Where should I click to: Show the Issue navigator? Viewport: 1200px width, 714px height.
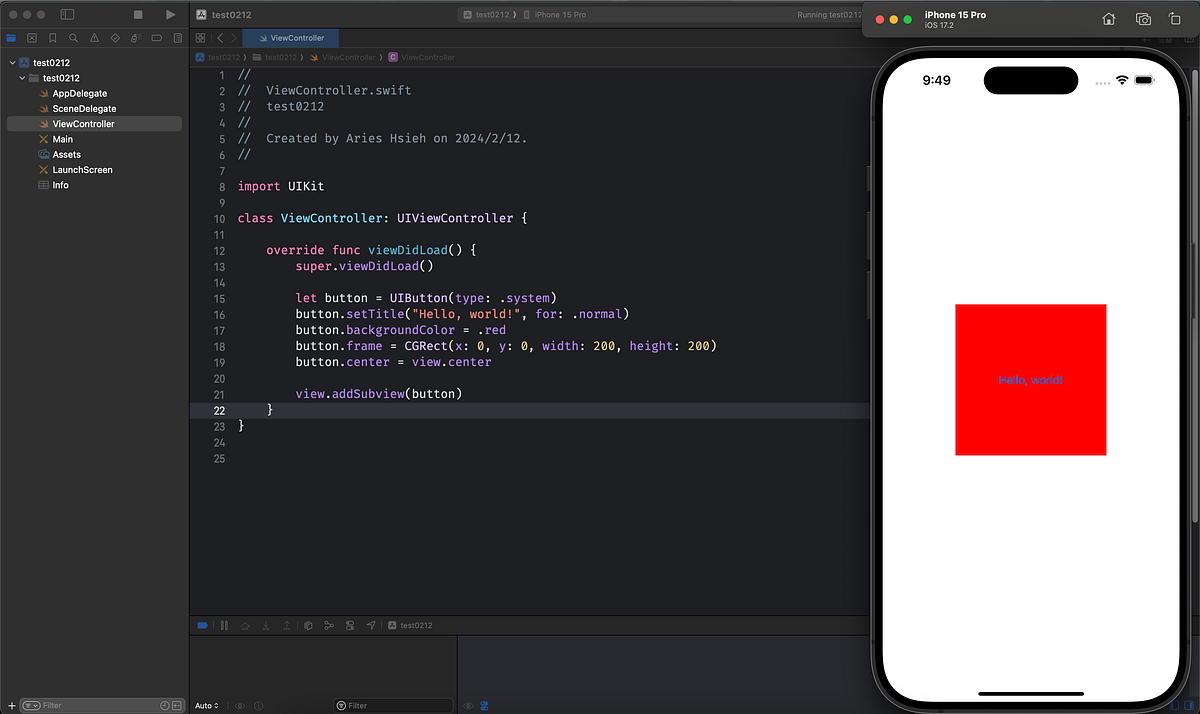pyautogui.click(x=94, y=38)
